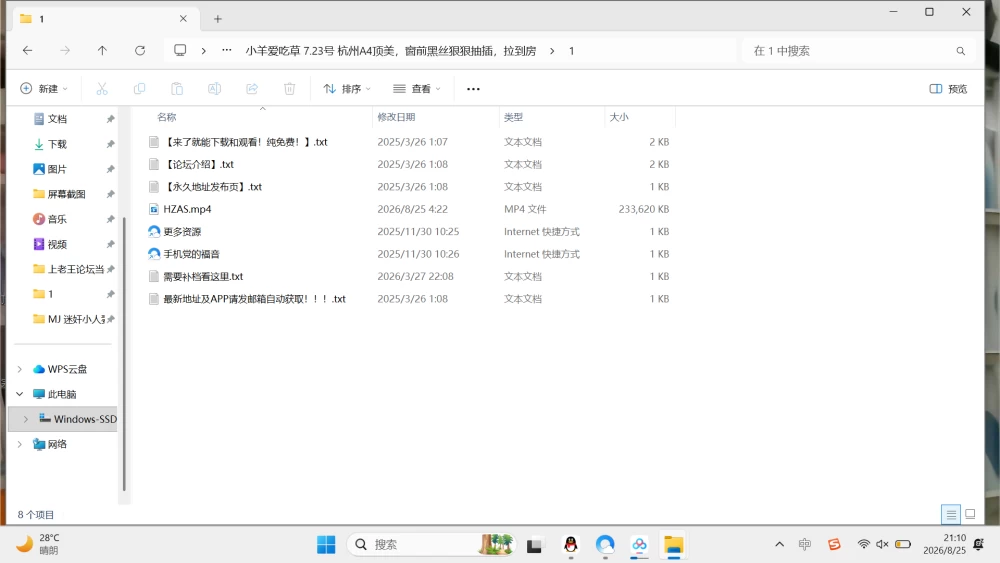1000x563 pixels.
Task: Sort by the 名称 column header
Action: (x=166, y=117)
